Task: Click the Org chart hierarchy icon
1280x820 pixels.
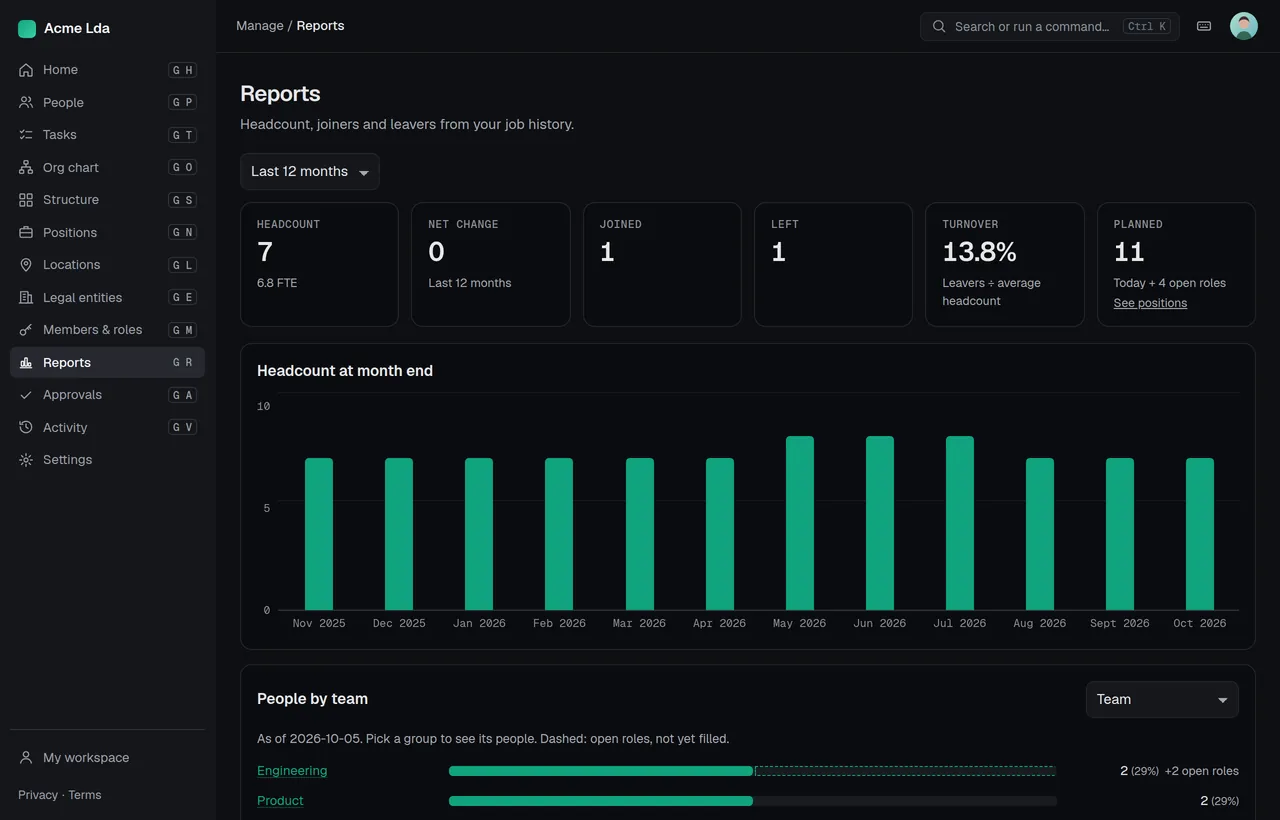Action: click(x=26, y=168)
